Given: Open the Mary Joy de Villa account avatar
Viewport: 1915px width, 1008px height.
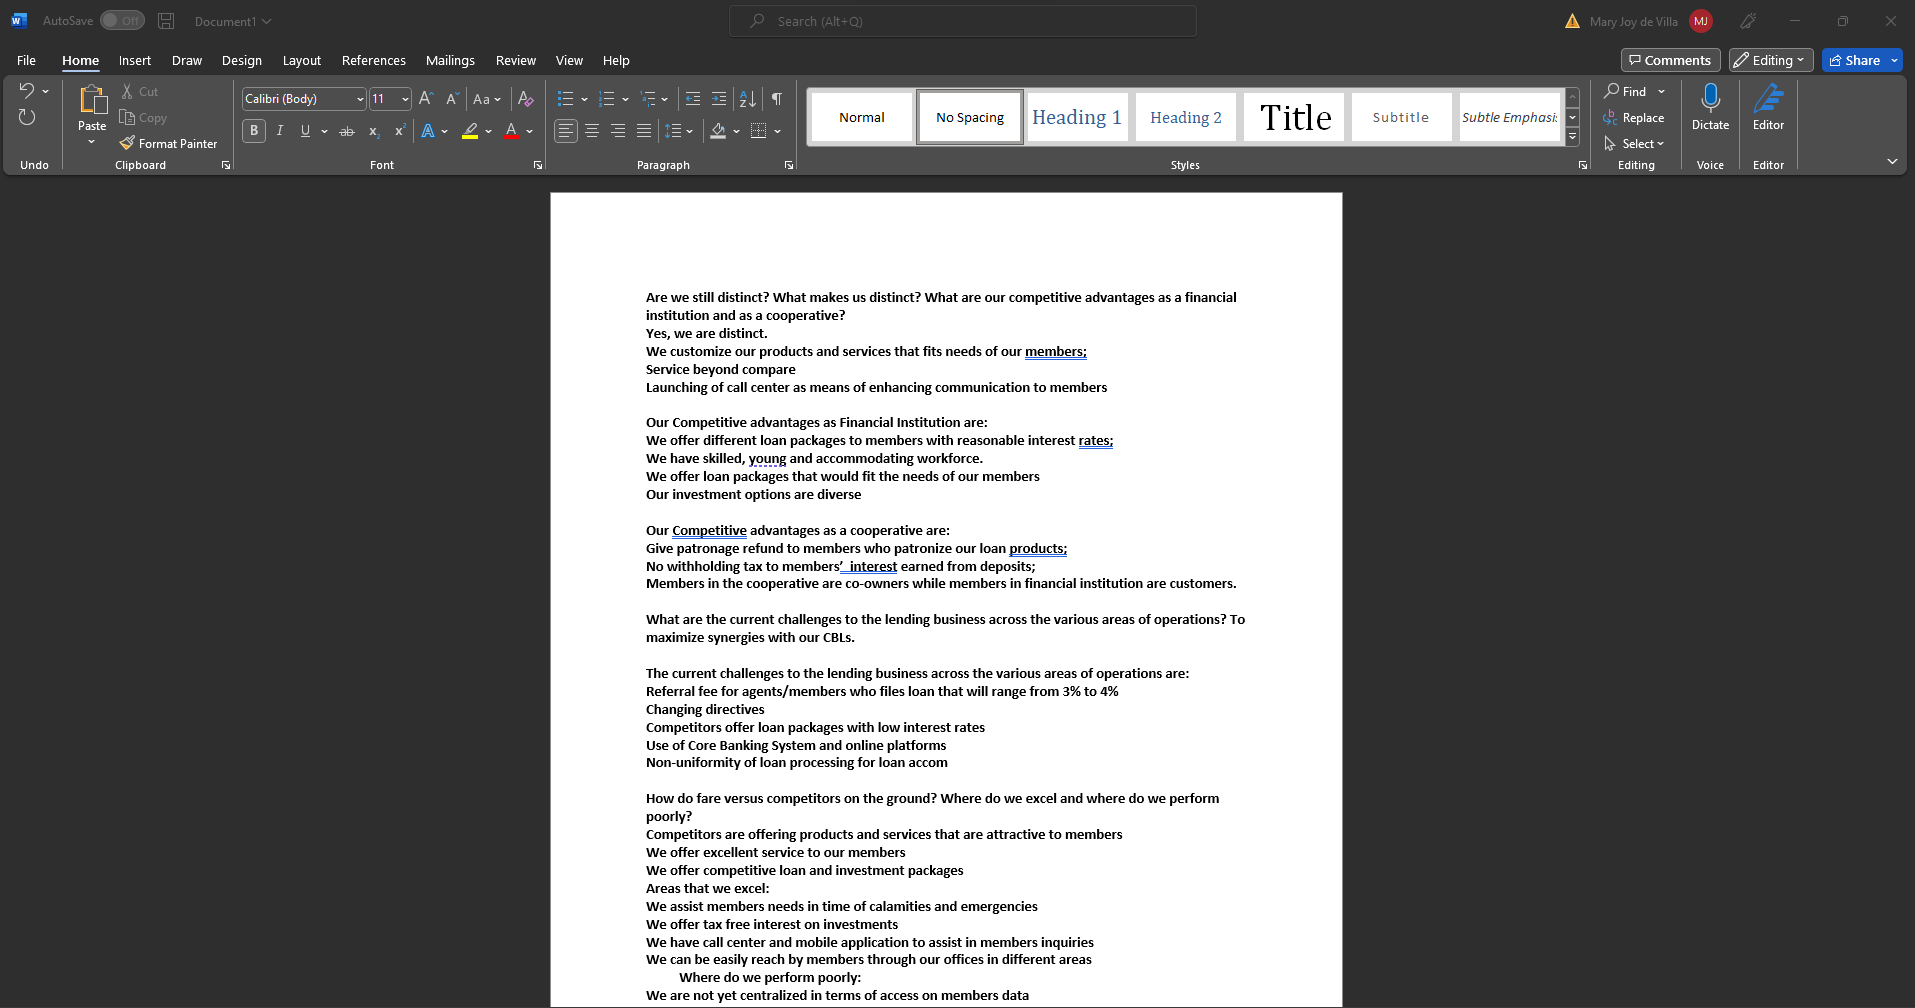Looking at the screenshot, I should [1701, 21].
